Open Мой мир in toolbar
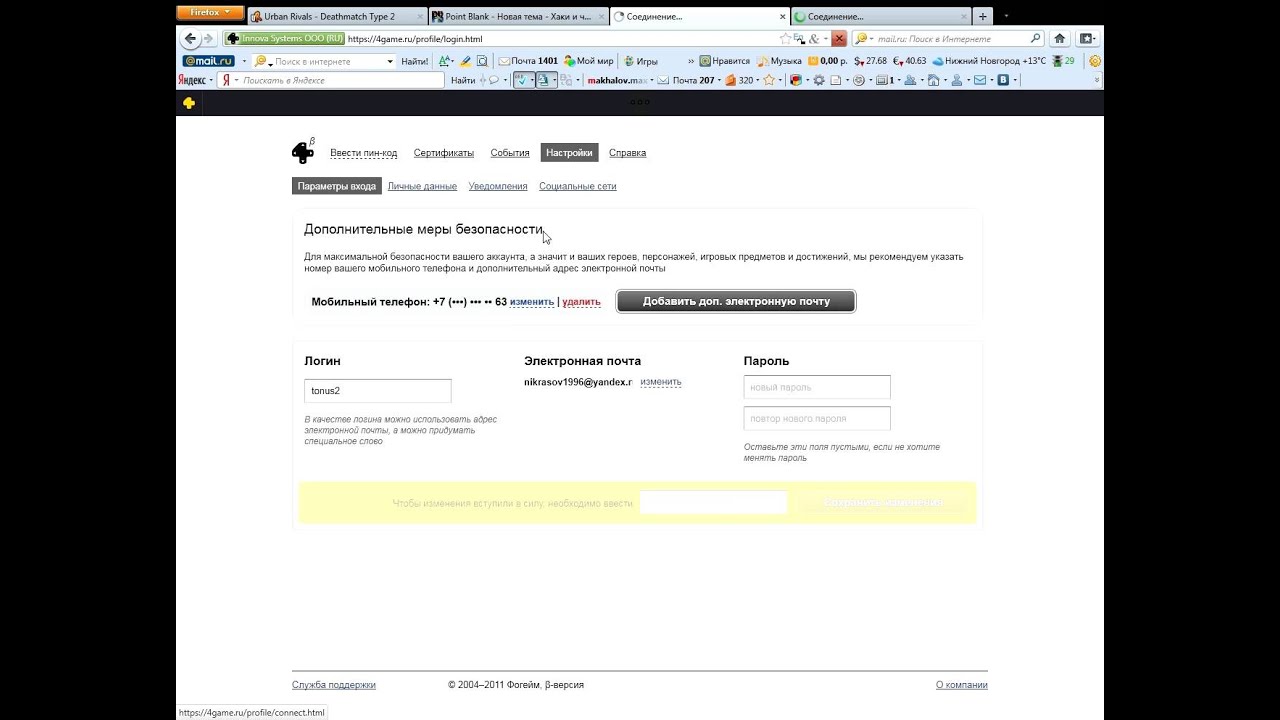Screen dimensions: 1280x720 589,61
